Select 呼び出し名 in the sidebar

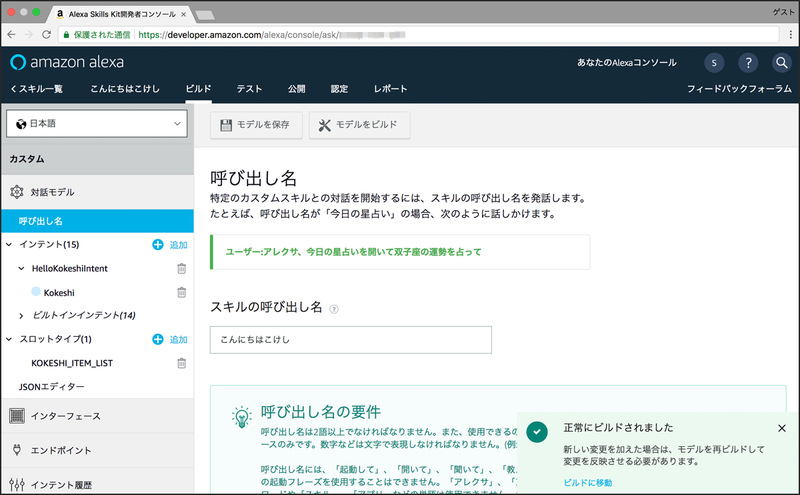(97, 221)
